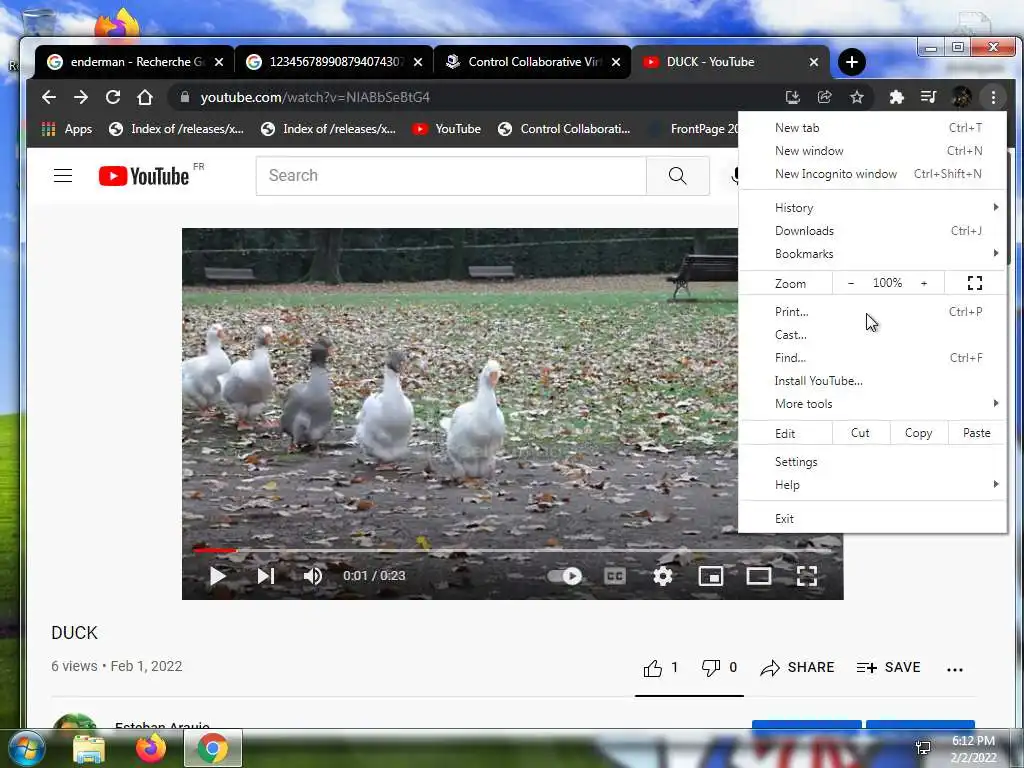Click into the YouTube Search field

(451, 176)
